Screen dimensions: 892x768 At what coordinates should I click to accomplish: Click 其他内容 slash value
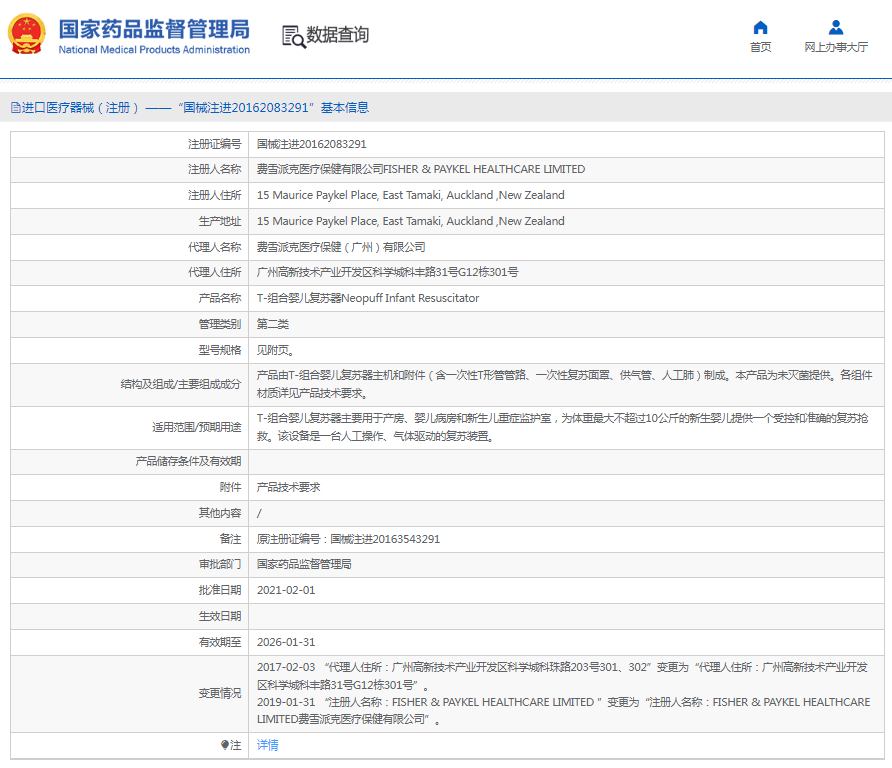pyautogui.click(x=259, y=513)
